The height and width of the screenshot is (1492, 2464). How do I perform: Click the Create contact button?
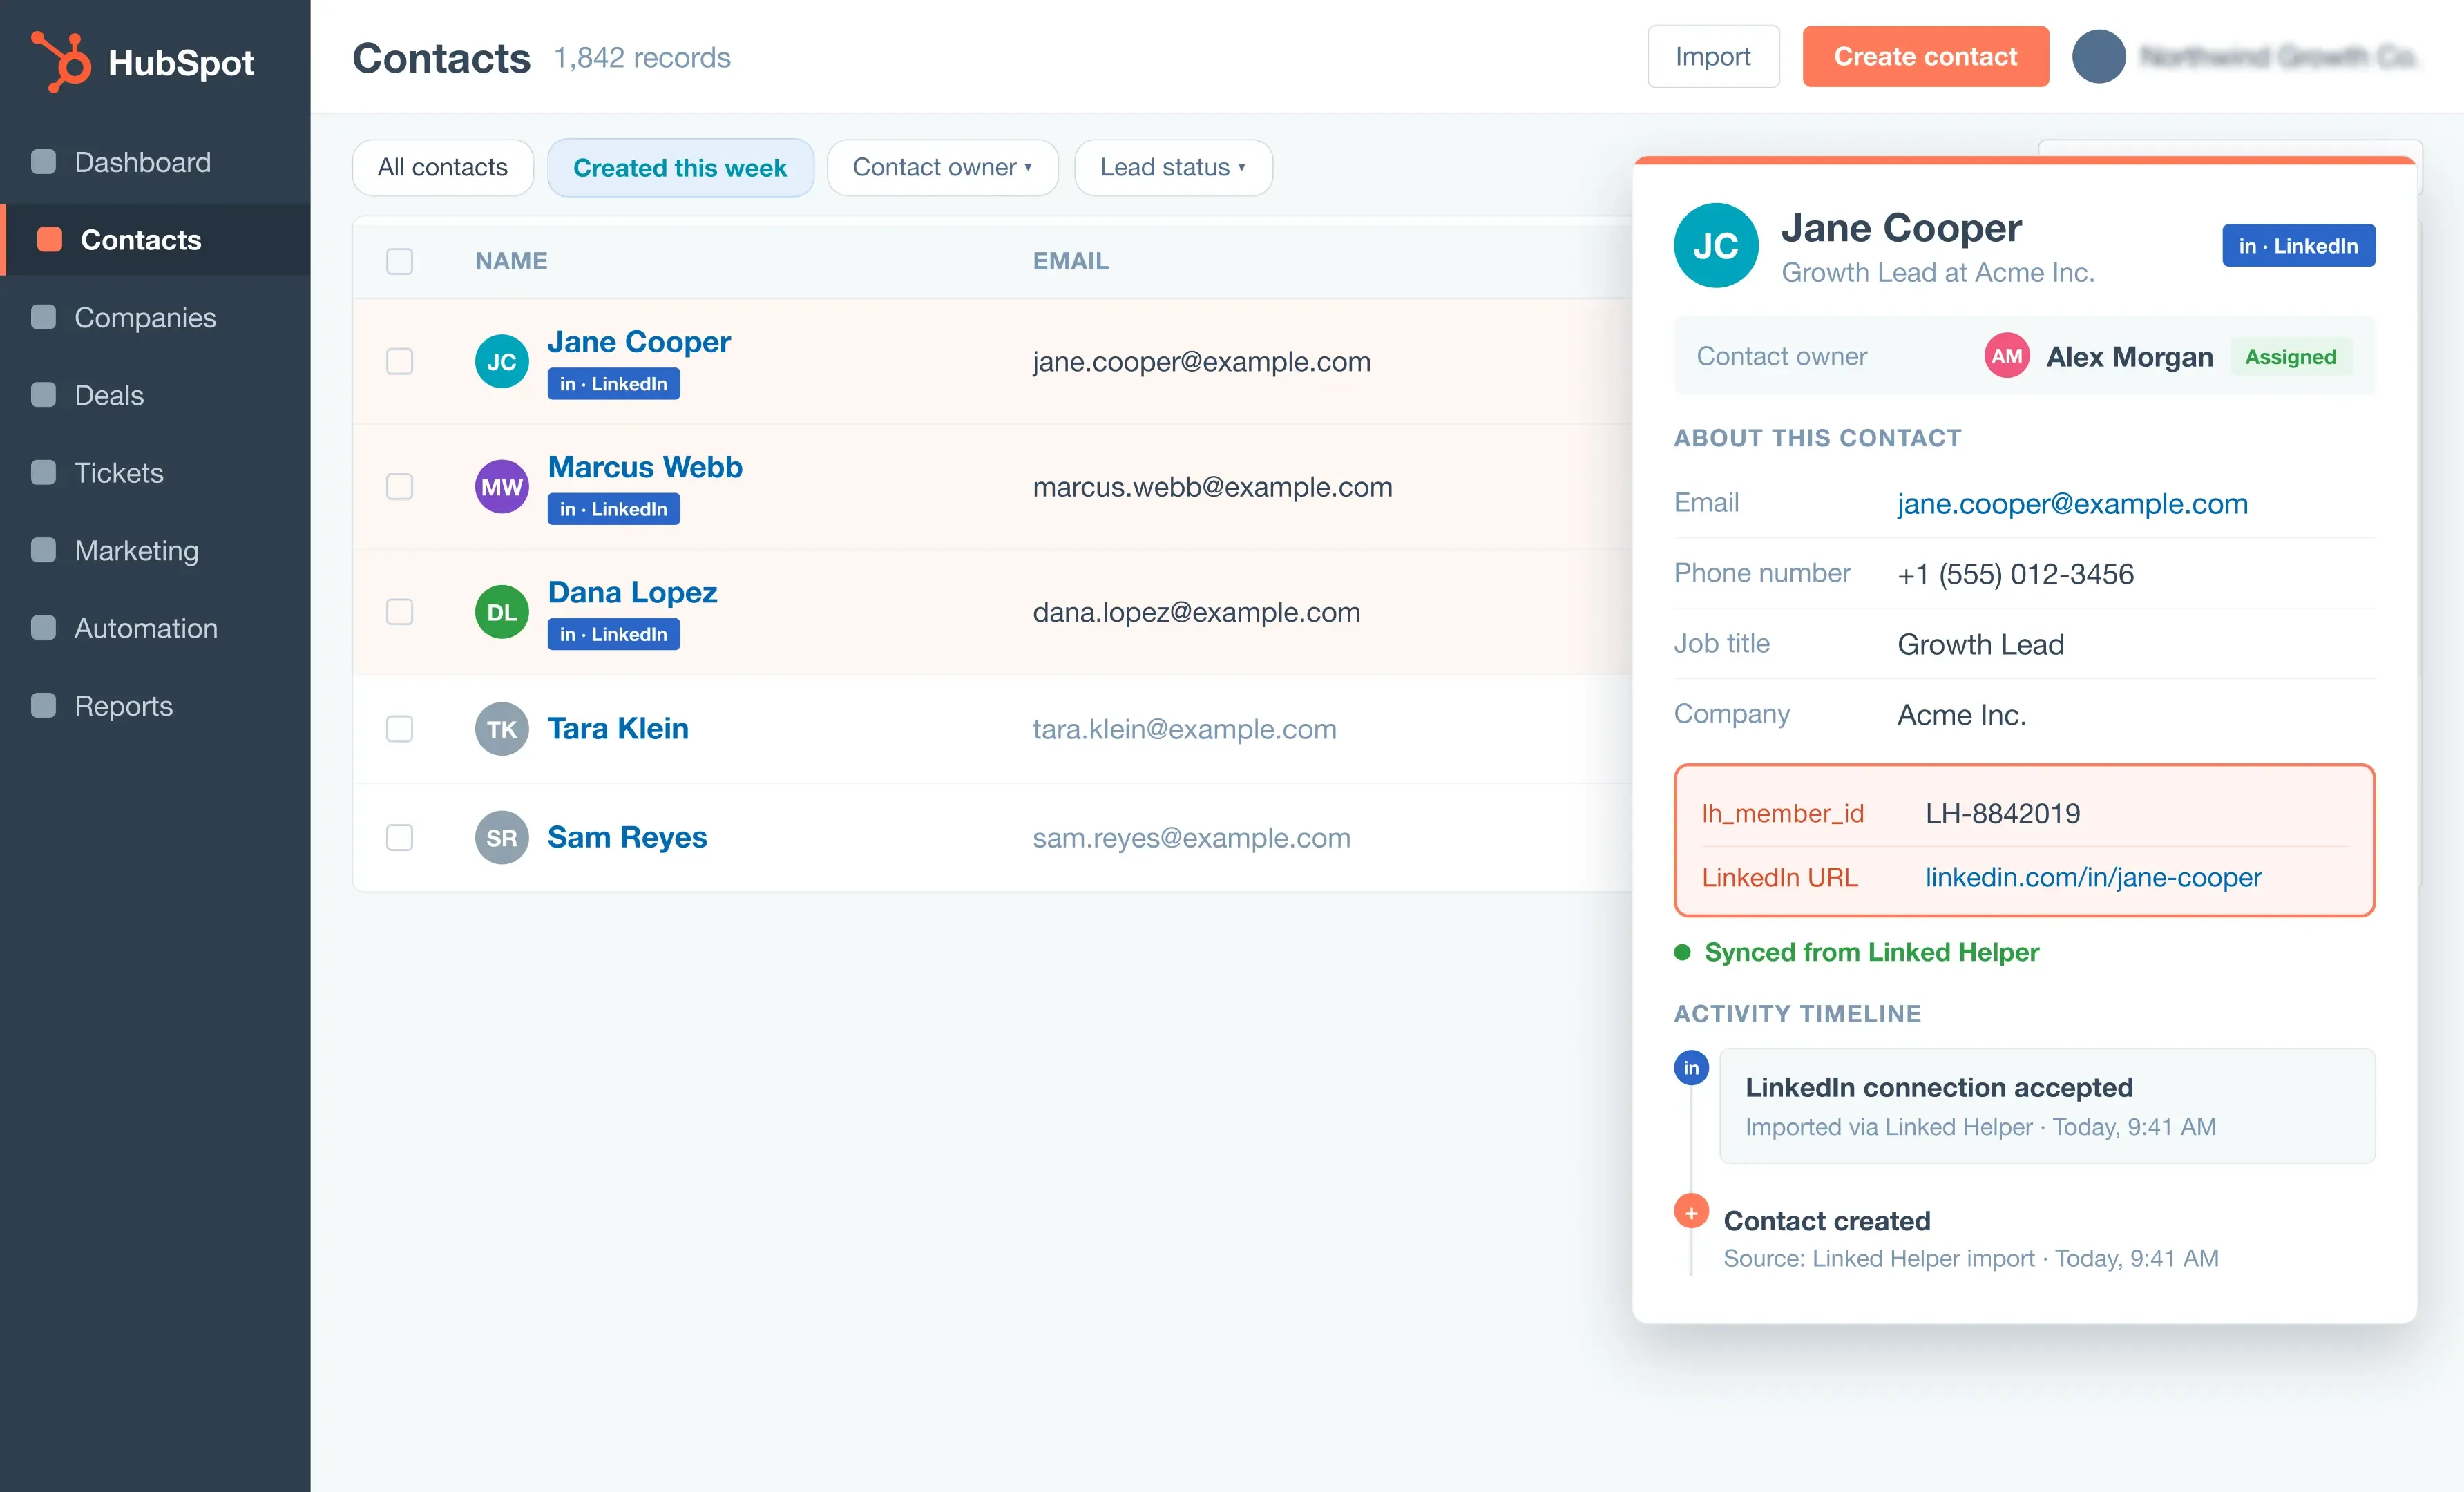pos(1925,57)
